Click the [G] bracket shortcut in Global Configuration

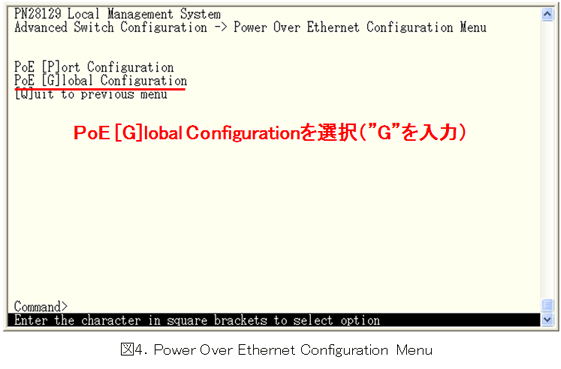51,80
